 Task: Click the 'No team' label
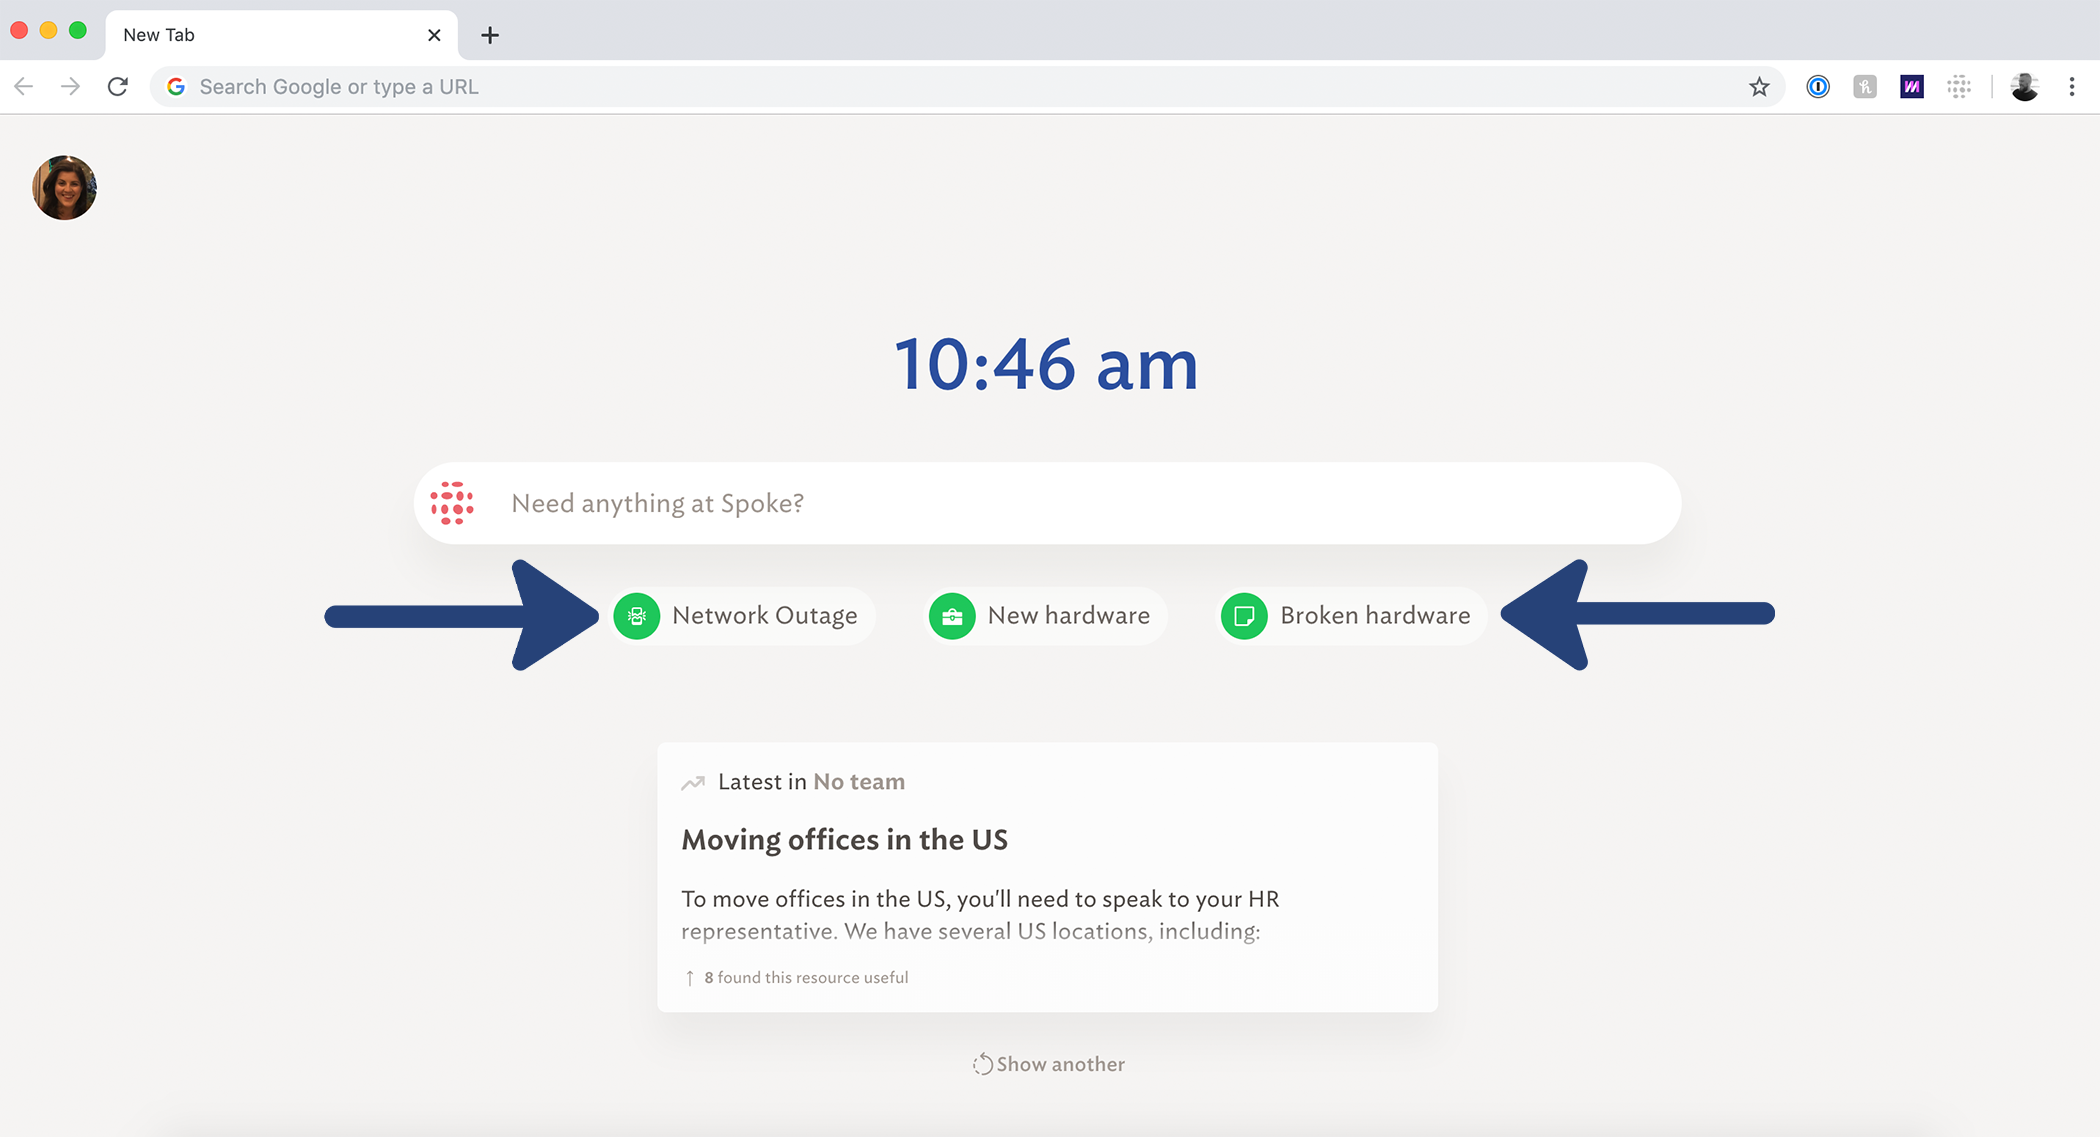pyautogui.click(x=859, y=782)
